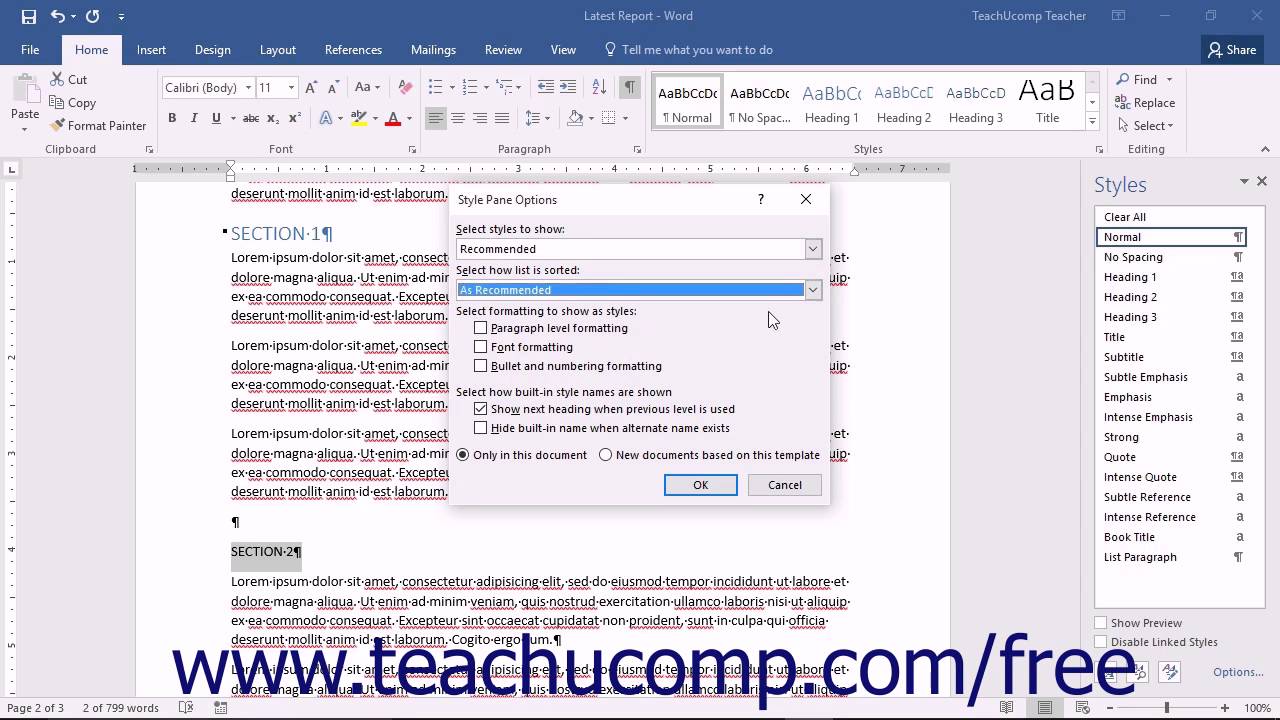Click Clear All in Styles pane
This screenshot has width=1280, height=720.
pos(1125,217)
